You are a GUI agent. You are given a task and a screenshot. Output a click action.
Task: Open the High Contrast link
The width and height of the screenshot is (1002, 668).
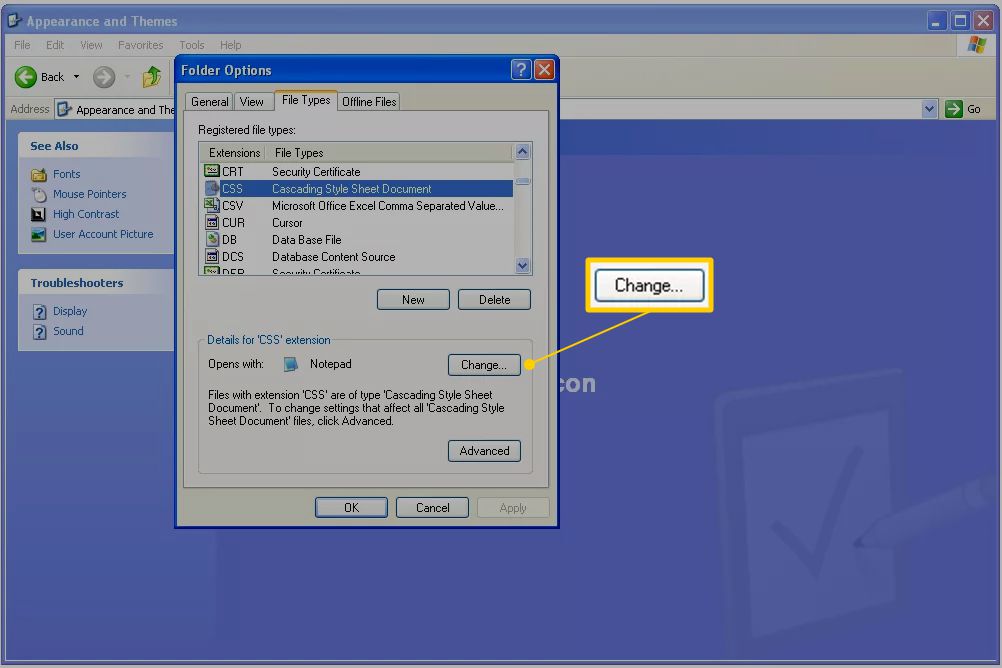point(86,214)
